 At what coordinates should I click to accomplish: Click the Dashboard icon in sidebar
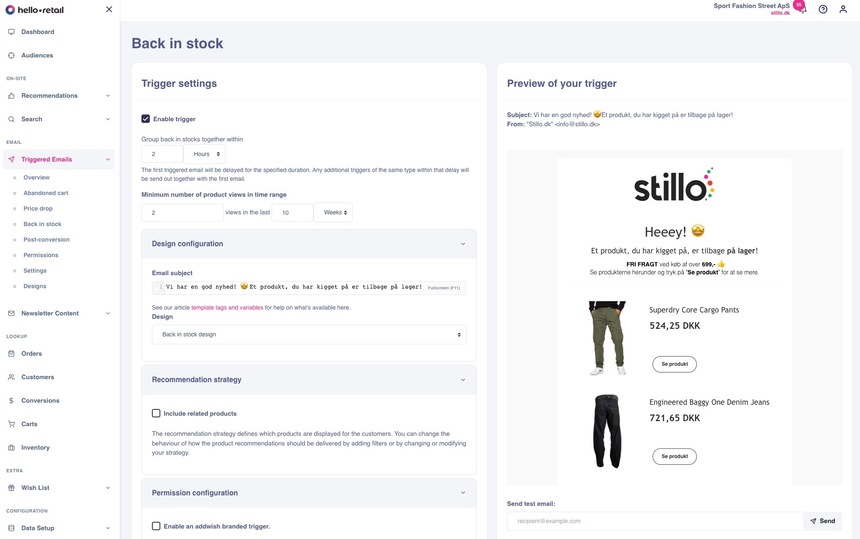[x=11, y=32]
